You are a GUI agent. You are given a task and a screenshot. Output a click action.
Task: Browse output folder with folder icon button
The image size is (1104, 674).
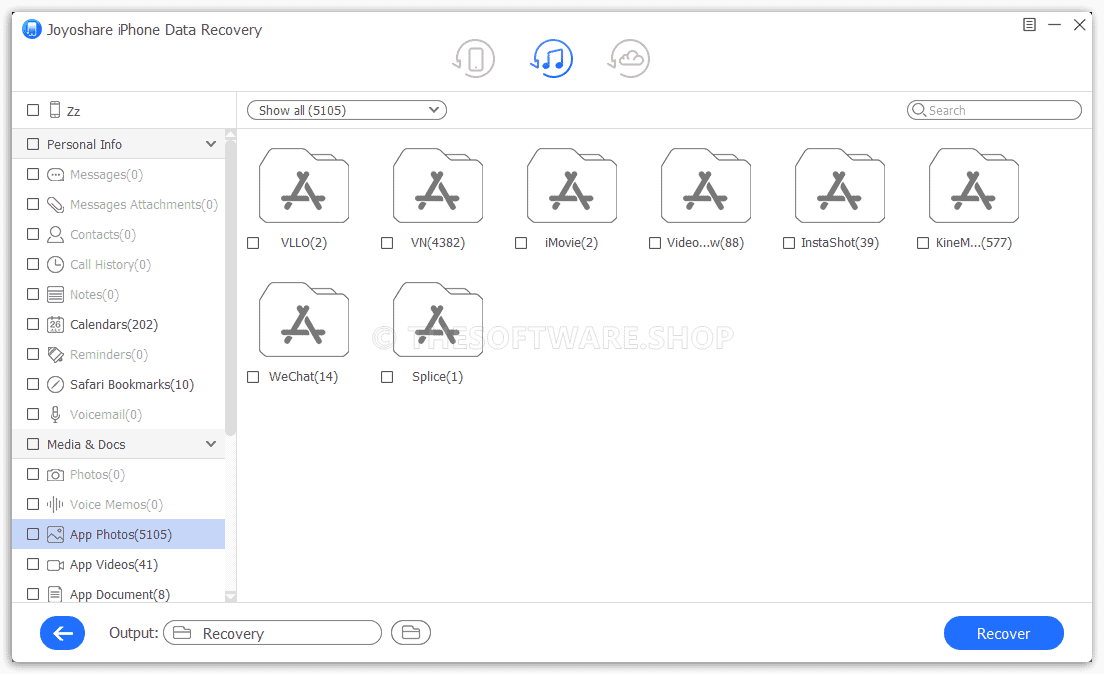(x=410, y=632)
